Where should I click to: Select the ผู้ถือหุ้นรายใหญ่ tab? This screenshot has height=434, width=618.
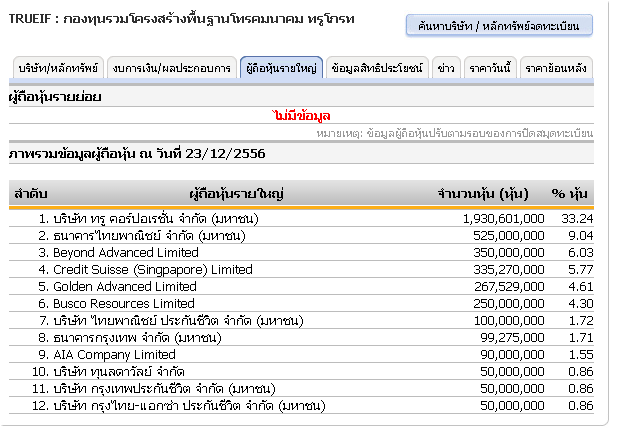[x=281, y=68]
